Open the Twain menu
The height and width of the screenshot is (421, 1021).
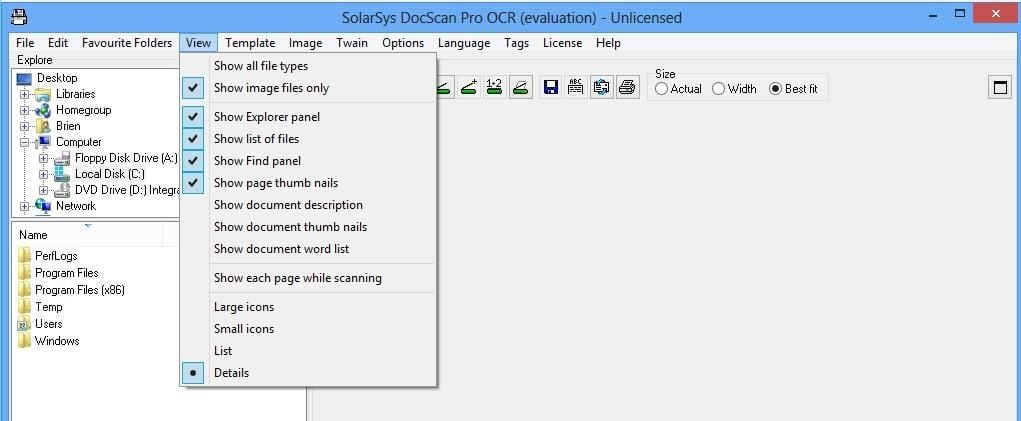[352, 43]
